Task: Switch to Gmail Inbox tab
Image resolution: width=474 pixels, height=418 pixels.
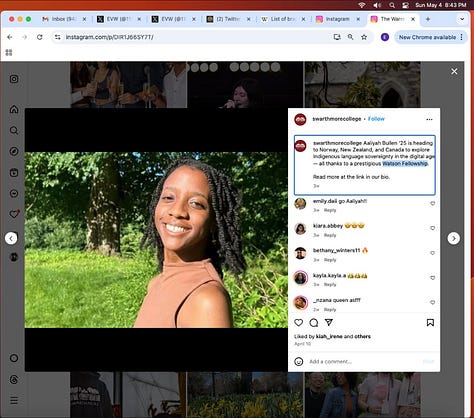Action: [64, 19]
